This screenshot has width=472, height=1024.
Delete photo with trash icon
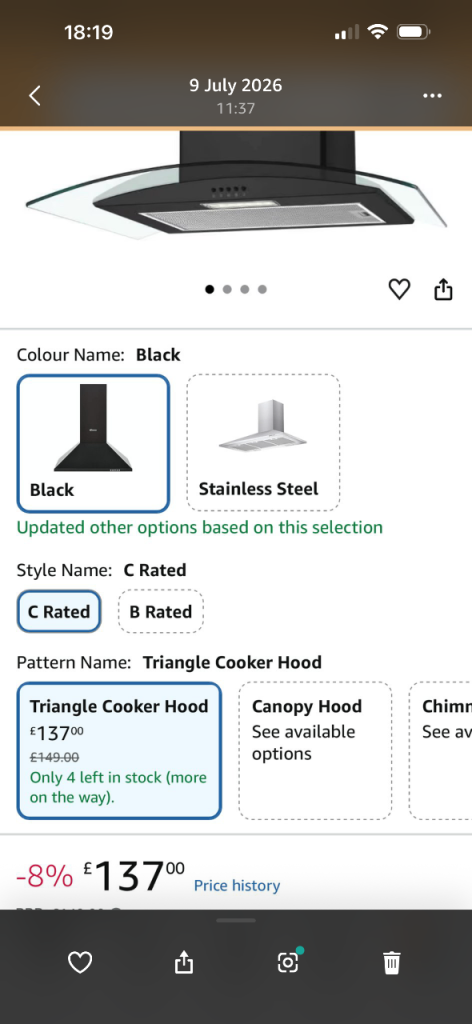392,963
